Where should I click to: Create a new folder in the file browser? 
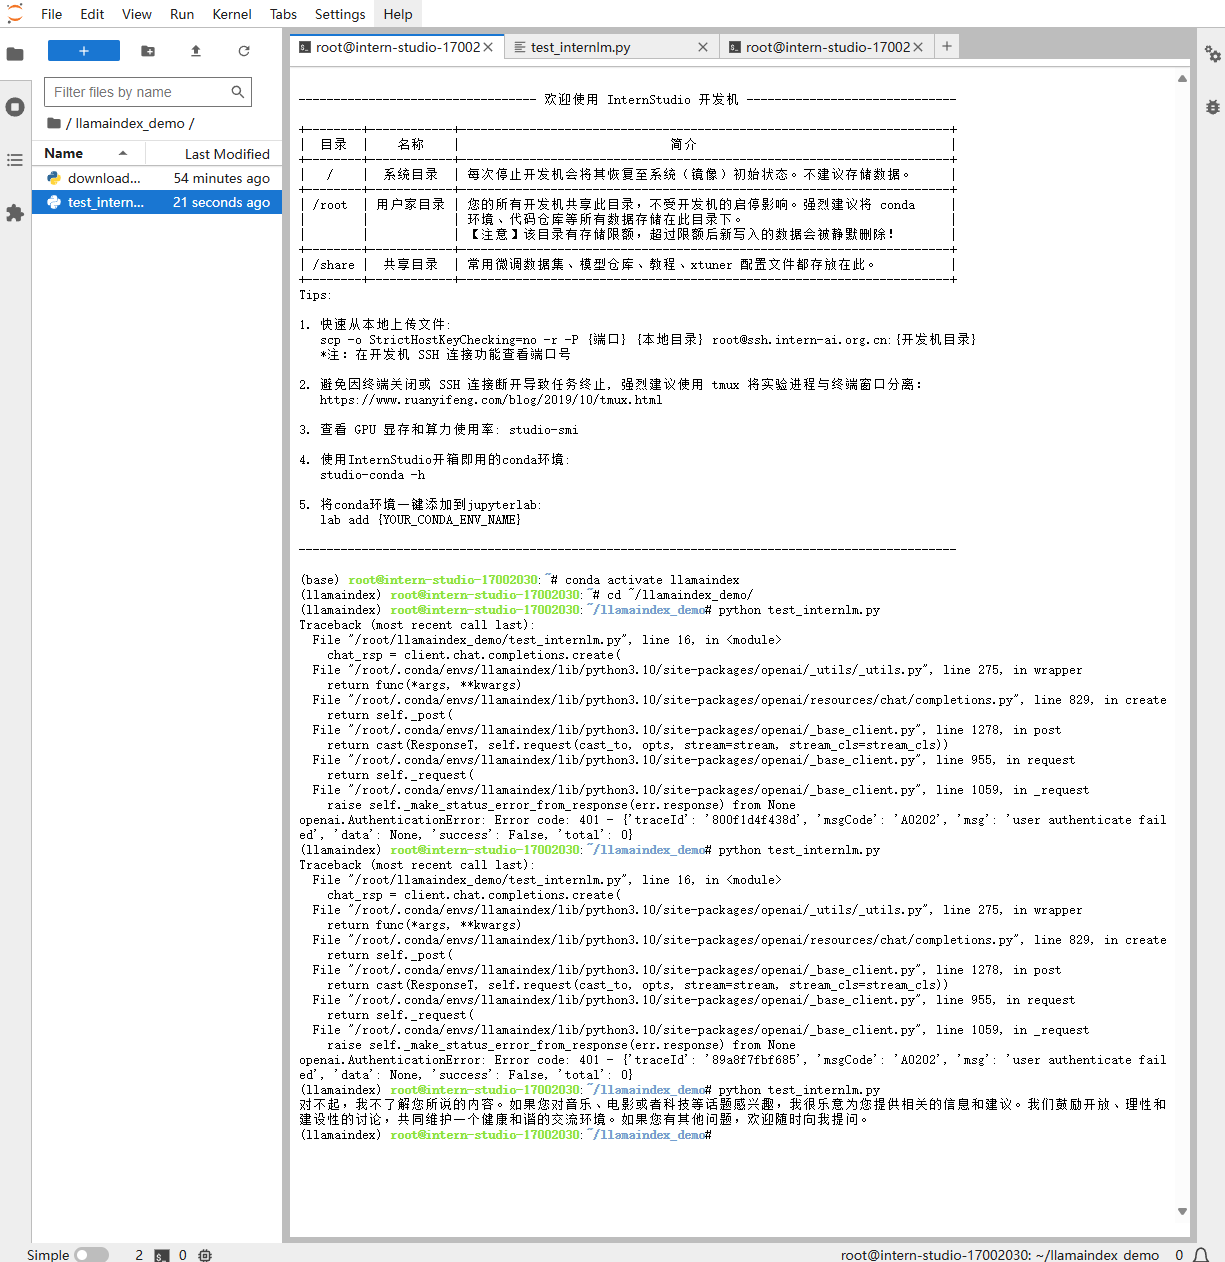tap(148, 50)
